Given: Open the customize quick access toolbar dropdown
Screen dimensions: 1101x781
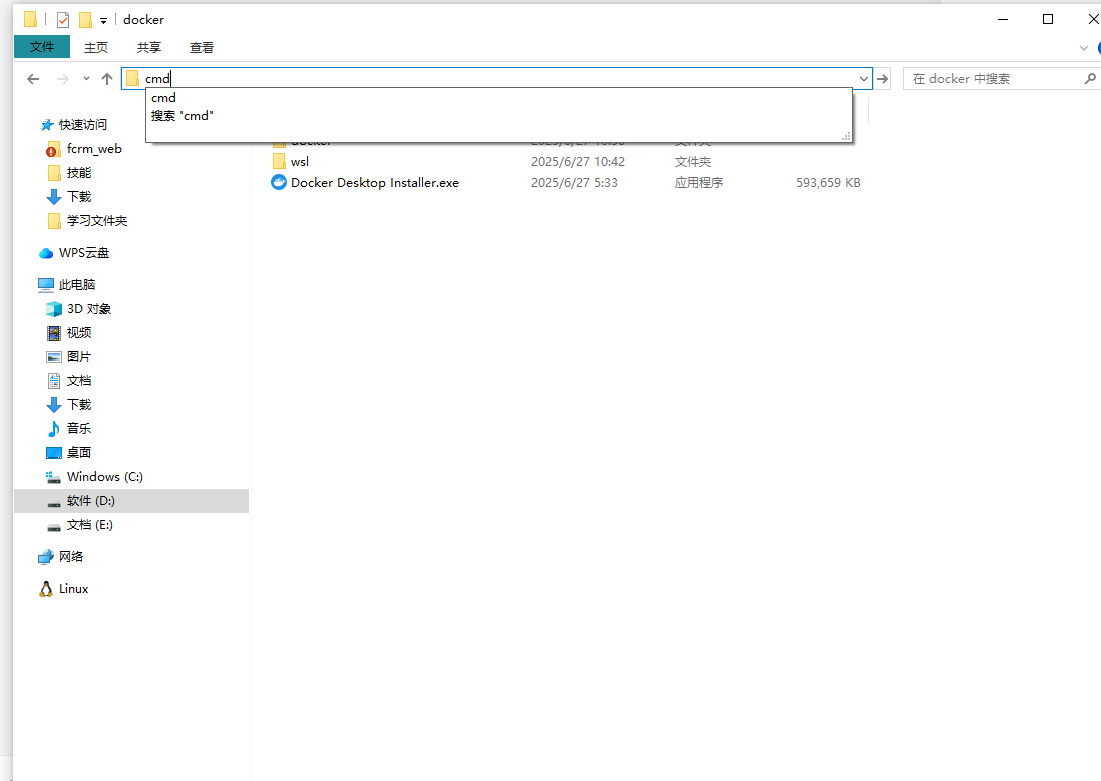Looking at the screenshot, I should click(103, 20).
